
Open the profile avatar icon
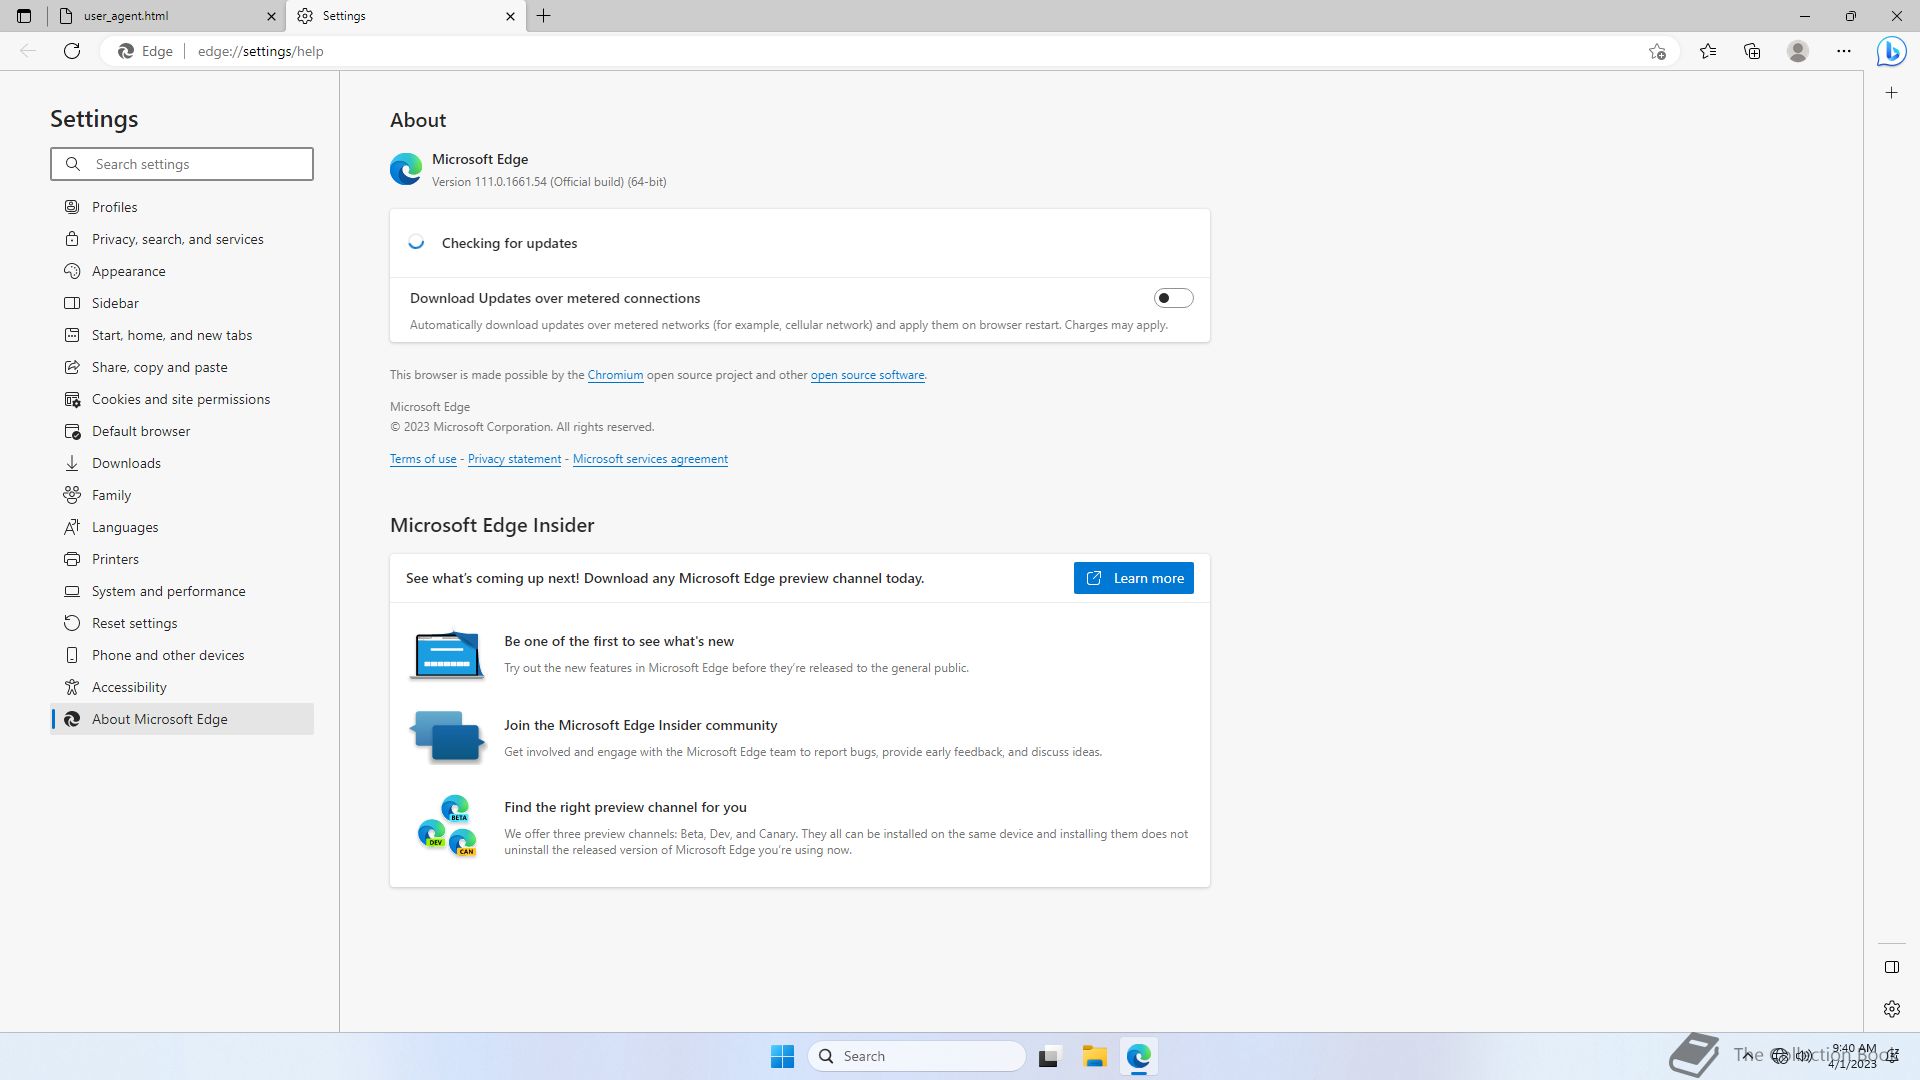coord(1798,51)
